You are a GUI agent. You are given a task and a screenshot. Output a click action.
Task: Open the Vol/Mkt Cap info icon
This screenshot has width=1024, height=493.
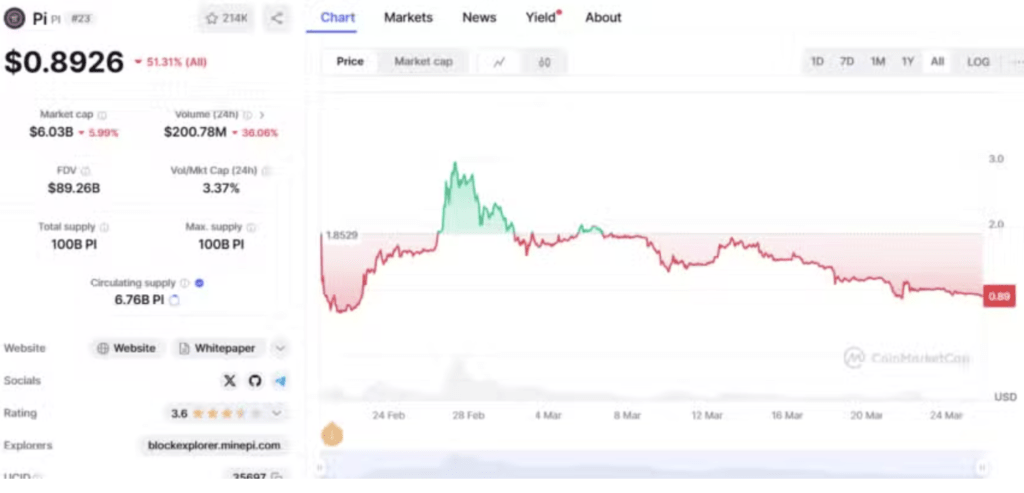coord(266,171)
